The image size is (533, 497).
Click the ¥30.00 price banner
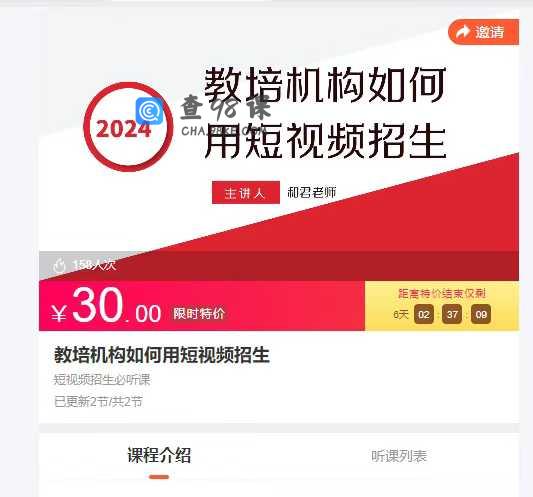point(202,306)
